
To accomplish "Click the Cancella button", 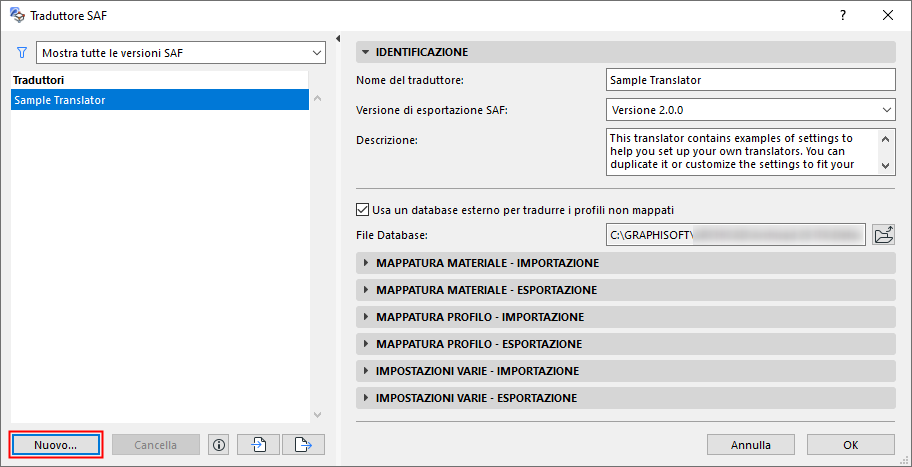I will (x=156, y=445).
